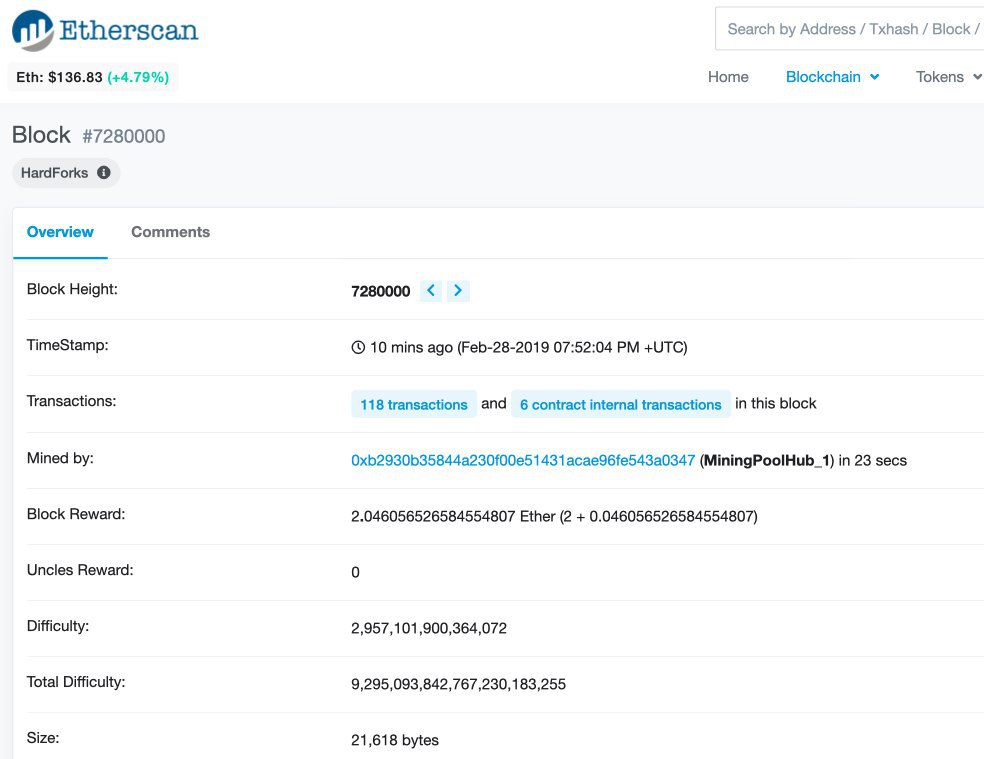Switch to the Comments tab
This screenshot has width=984, height=759.
[x=170, y=232]
